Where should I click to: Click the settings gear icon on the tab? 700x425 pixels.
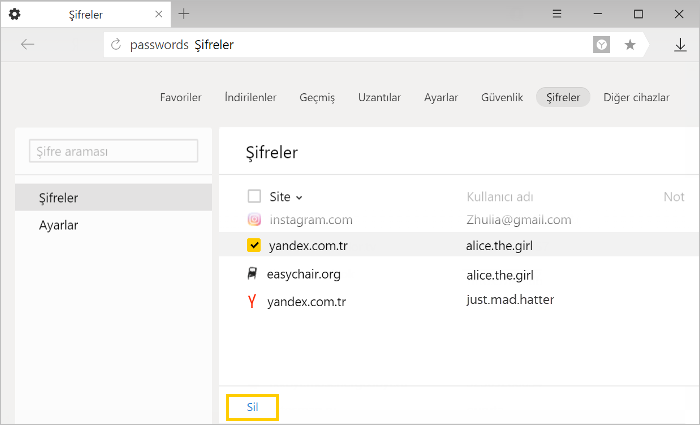click(14, 14)
